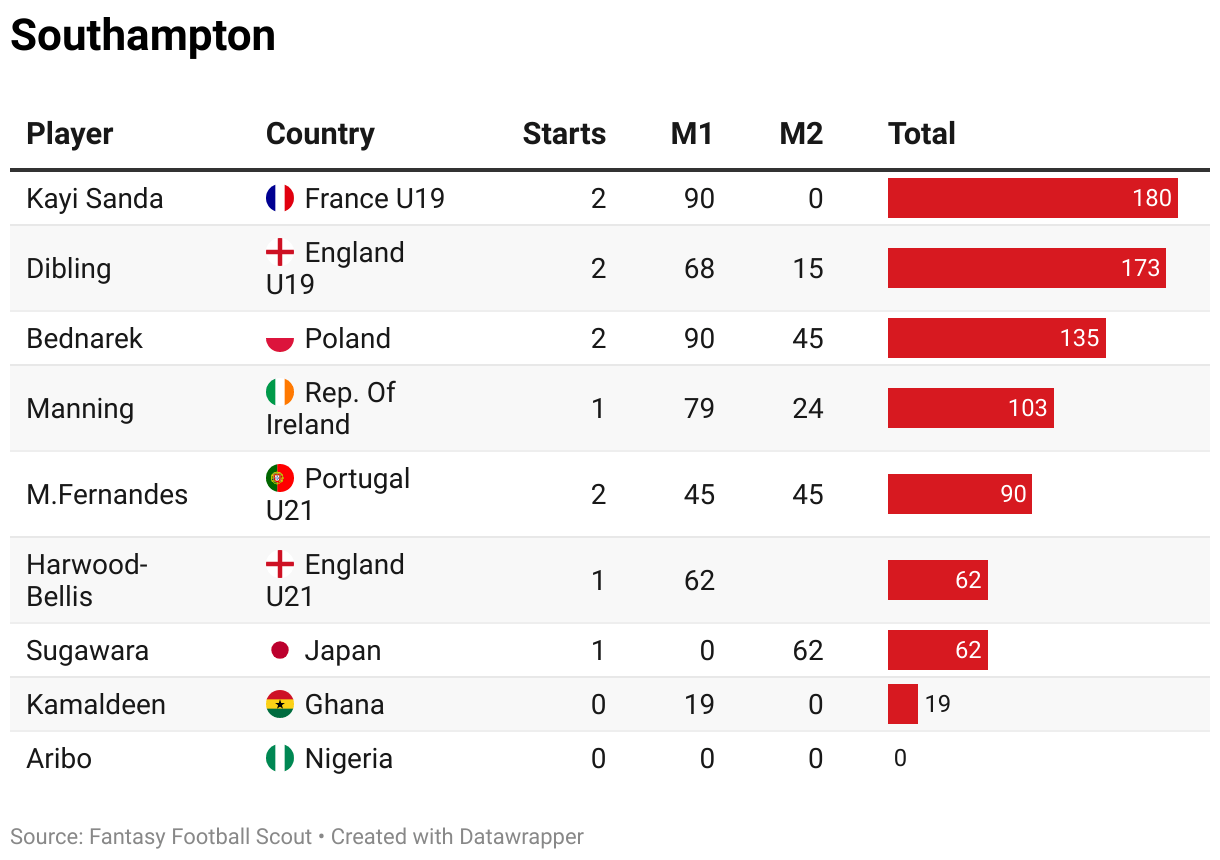
Task: Click the France flag icon
Action: click(x=280, y=198)
